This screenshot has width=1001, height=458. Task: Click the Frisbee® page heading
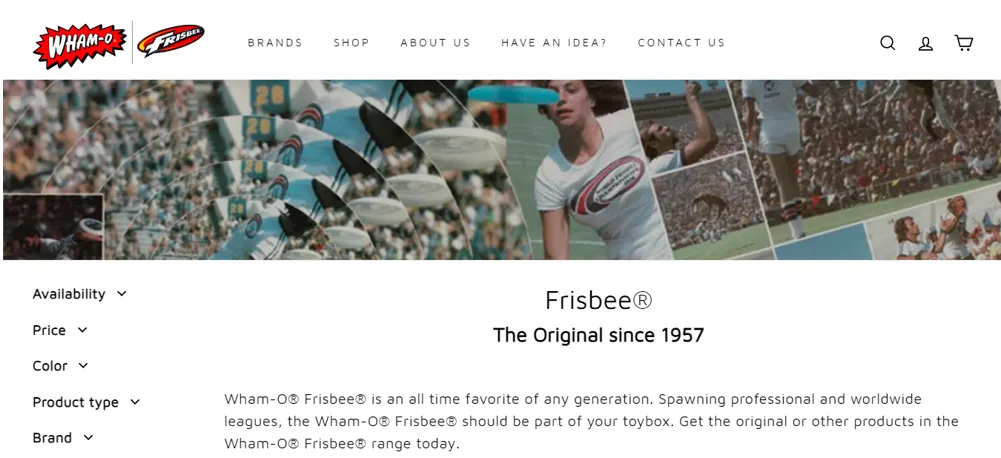tap(599, 300)
